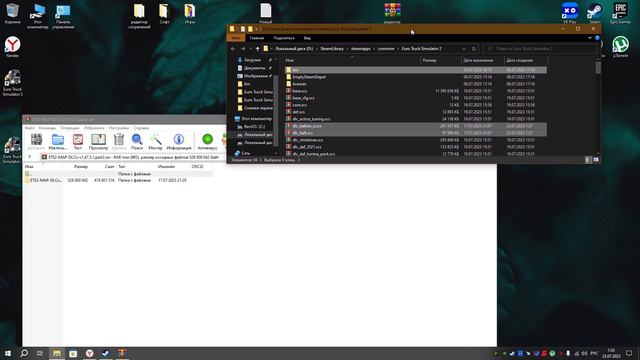Select Документы in the Explorer navigation pane
This screenshot has height=360, width=640.
254,68
